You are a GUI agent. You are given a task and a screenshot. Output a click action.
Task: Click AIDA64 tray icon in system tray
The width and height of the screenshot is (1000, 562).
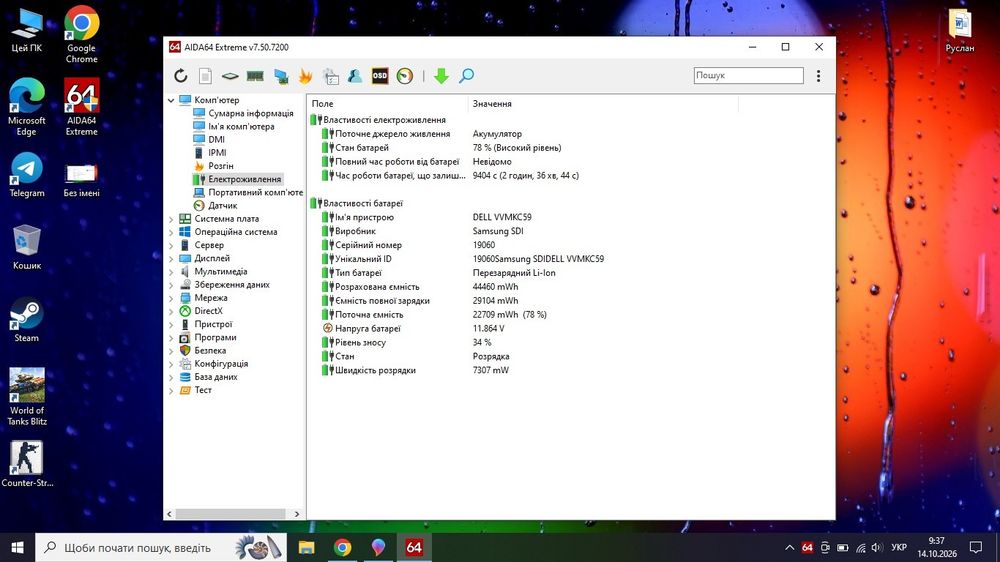(x=807, y=547)
